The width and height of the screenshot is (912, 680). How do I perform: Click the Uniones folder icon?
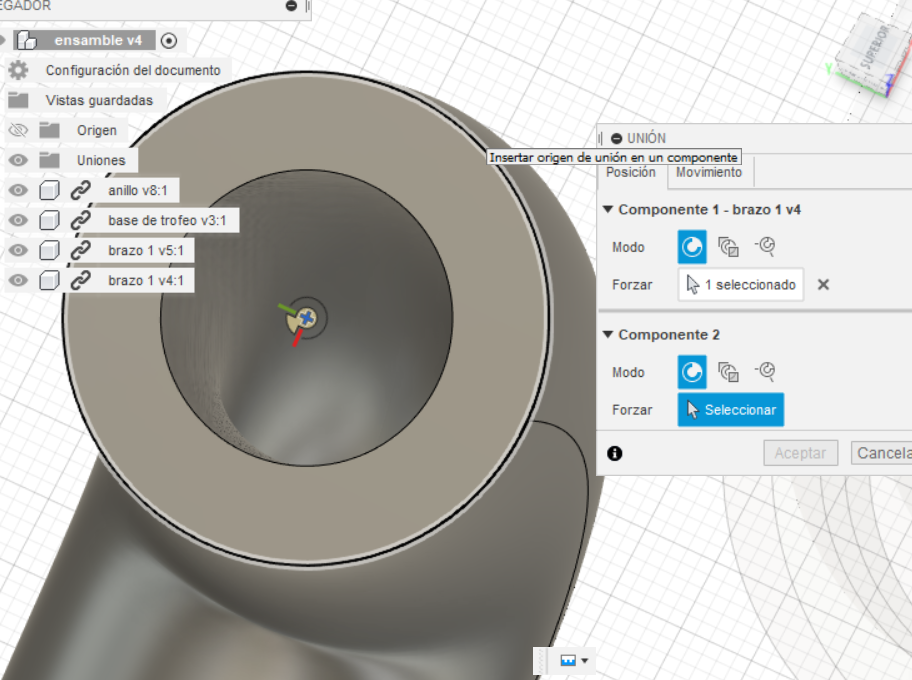click(49, 160)
